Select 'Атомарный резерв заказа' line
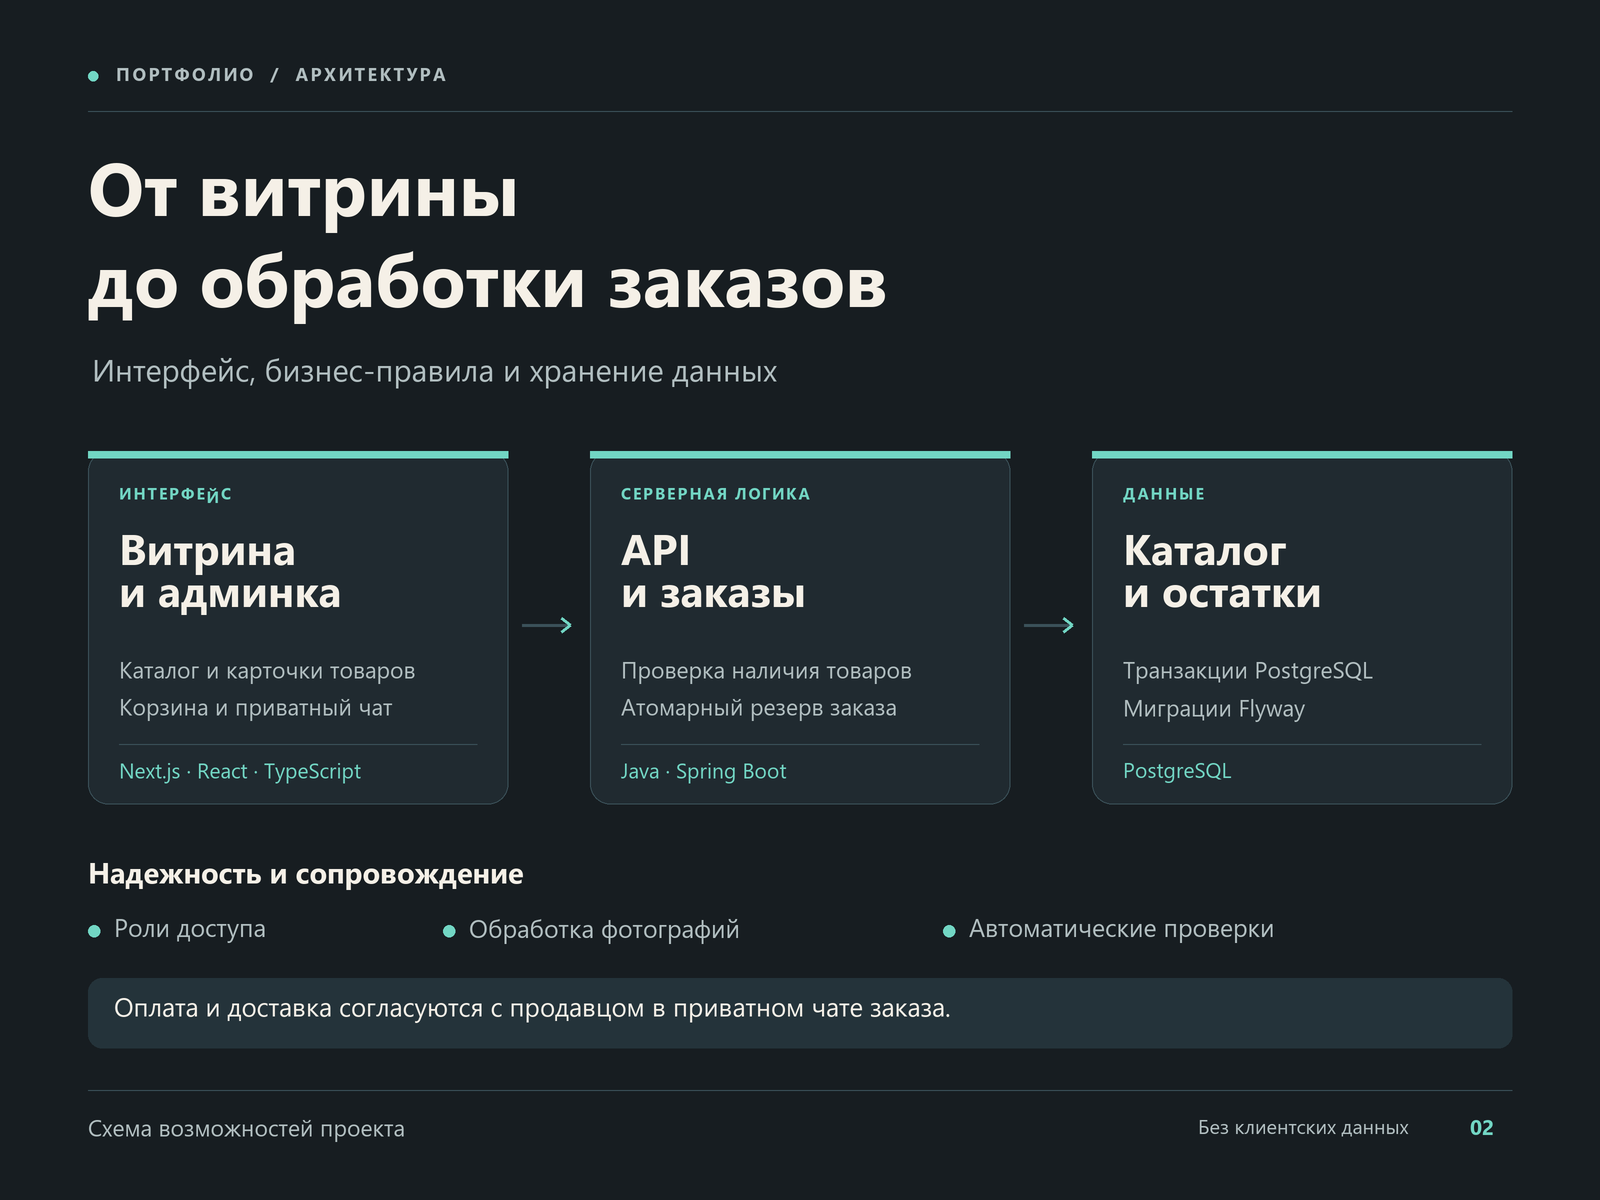 (759, 708)
